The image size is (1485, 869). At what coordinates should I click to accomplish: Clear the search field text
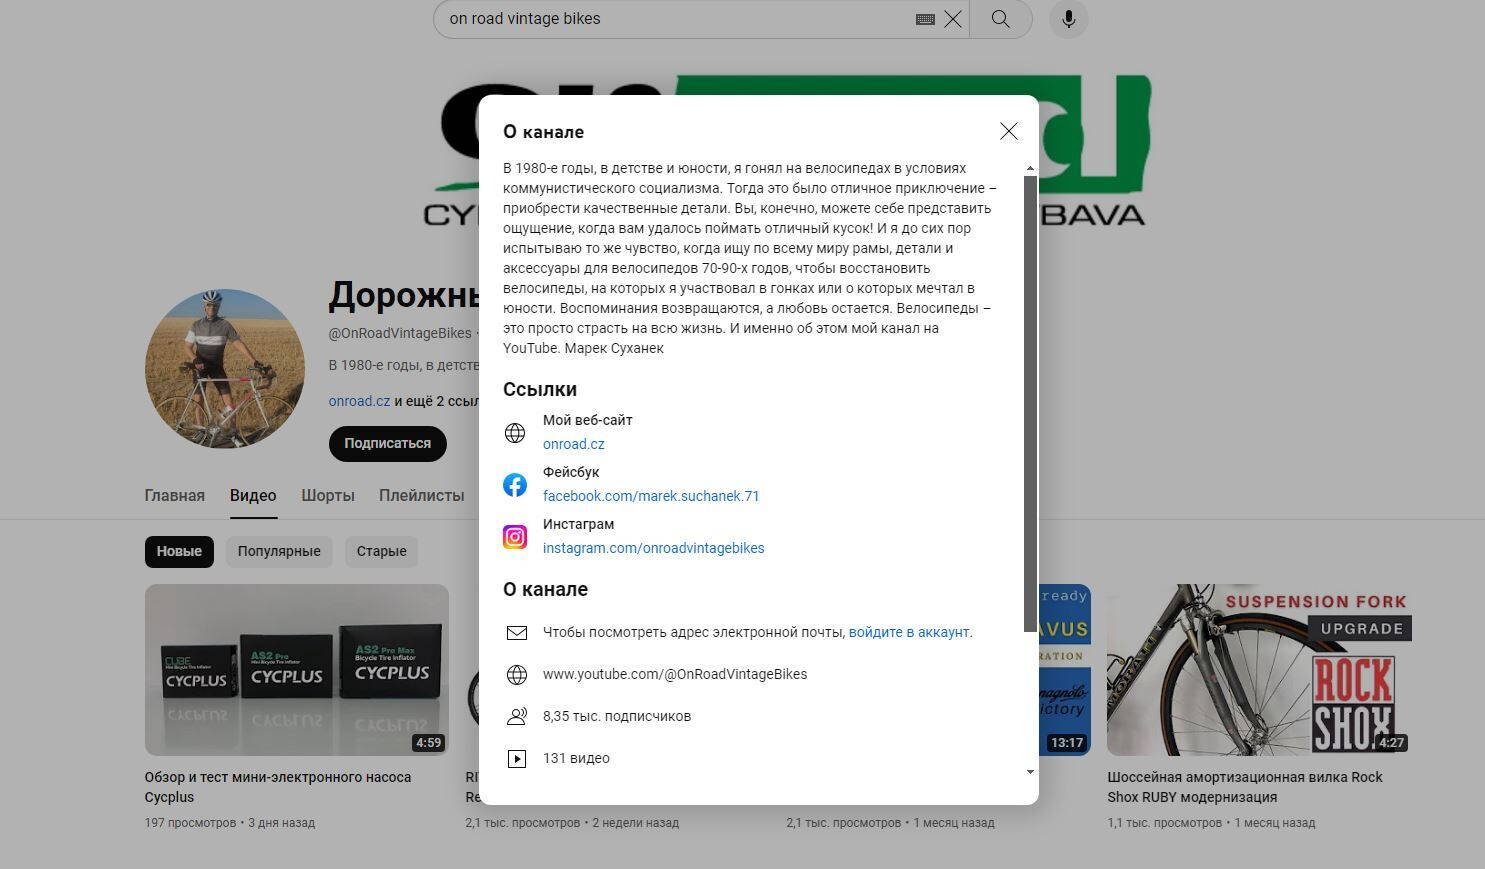tap(953, 19)
